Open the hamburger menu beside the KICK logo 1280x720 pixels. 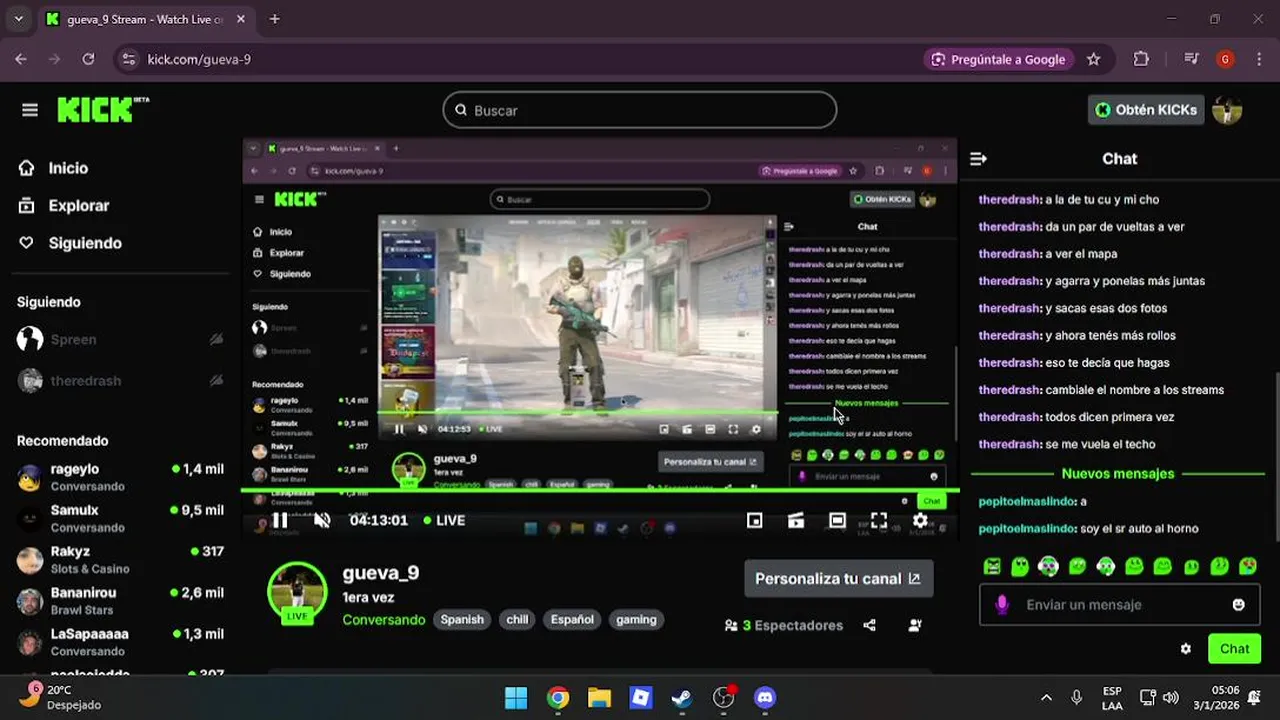click(x=30, y=110)
